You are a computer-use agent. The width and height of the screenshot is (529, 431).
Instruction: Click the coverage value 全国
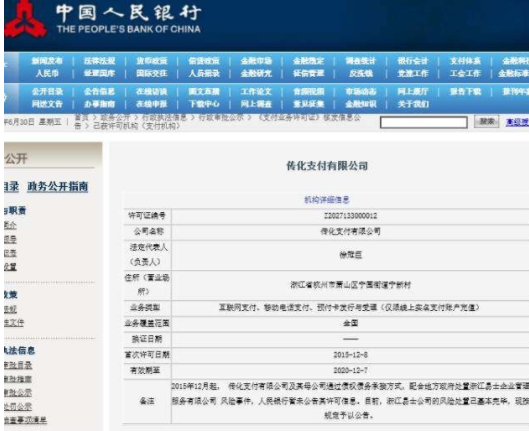pos(351,323)
